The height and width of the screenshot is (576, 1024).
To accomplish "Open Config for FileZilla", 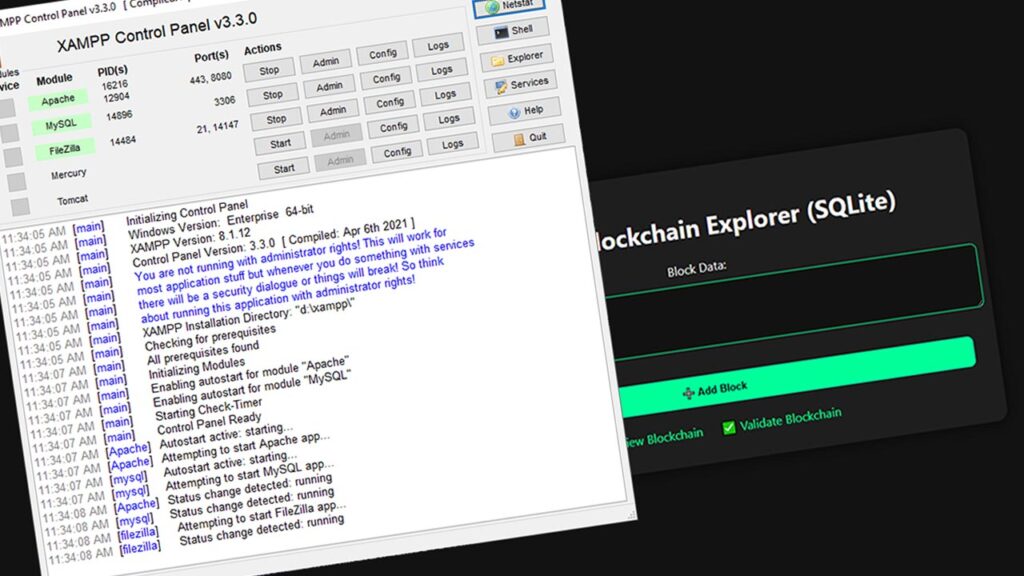I will tap(390, 103).
